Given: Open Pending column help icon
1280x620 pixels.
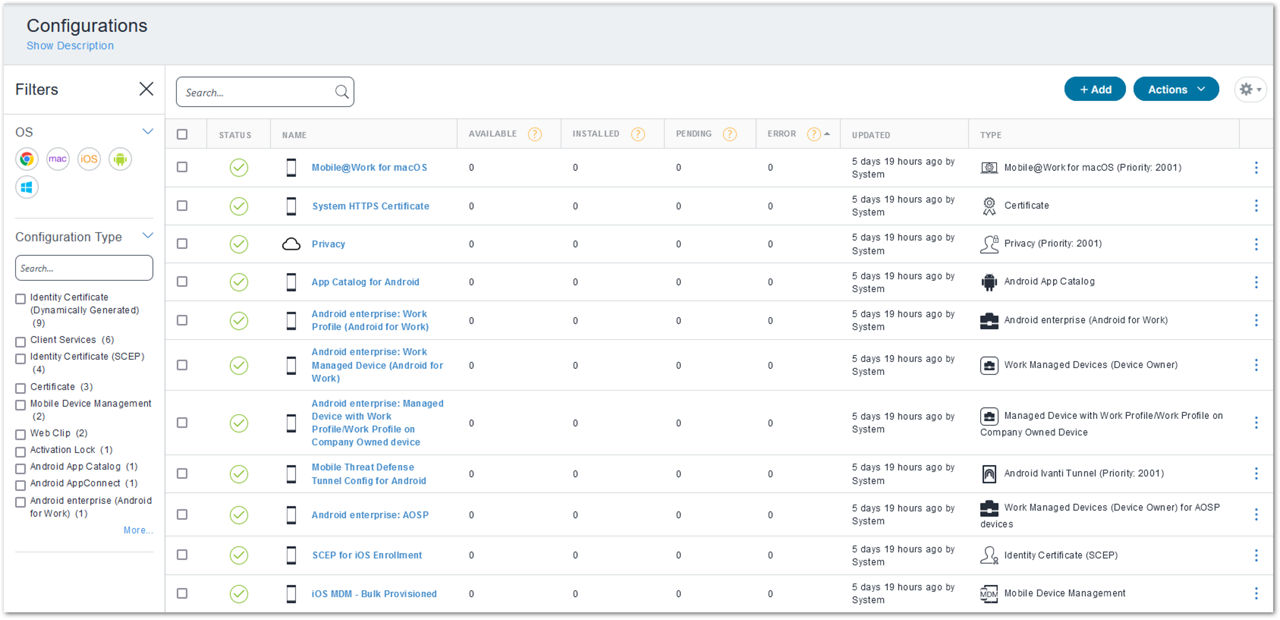Looking at the screenshot, I should tap(730, 134).
